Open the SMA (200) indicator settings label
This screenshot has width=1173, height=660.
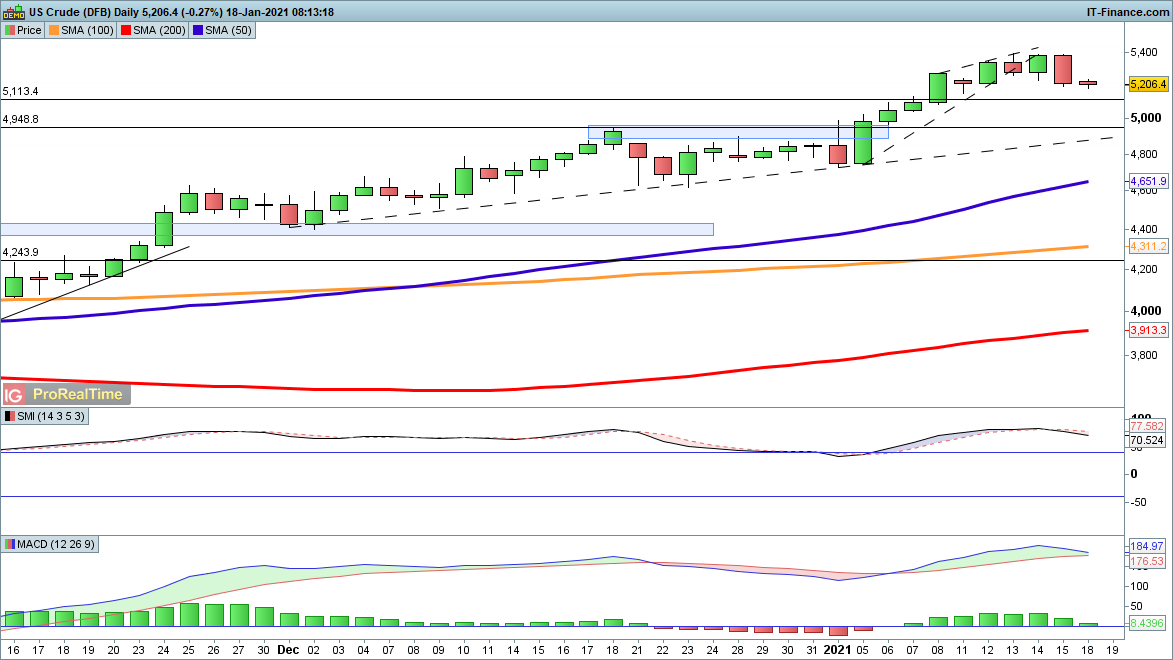(160, 30)
